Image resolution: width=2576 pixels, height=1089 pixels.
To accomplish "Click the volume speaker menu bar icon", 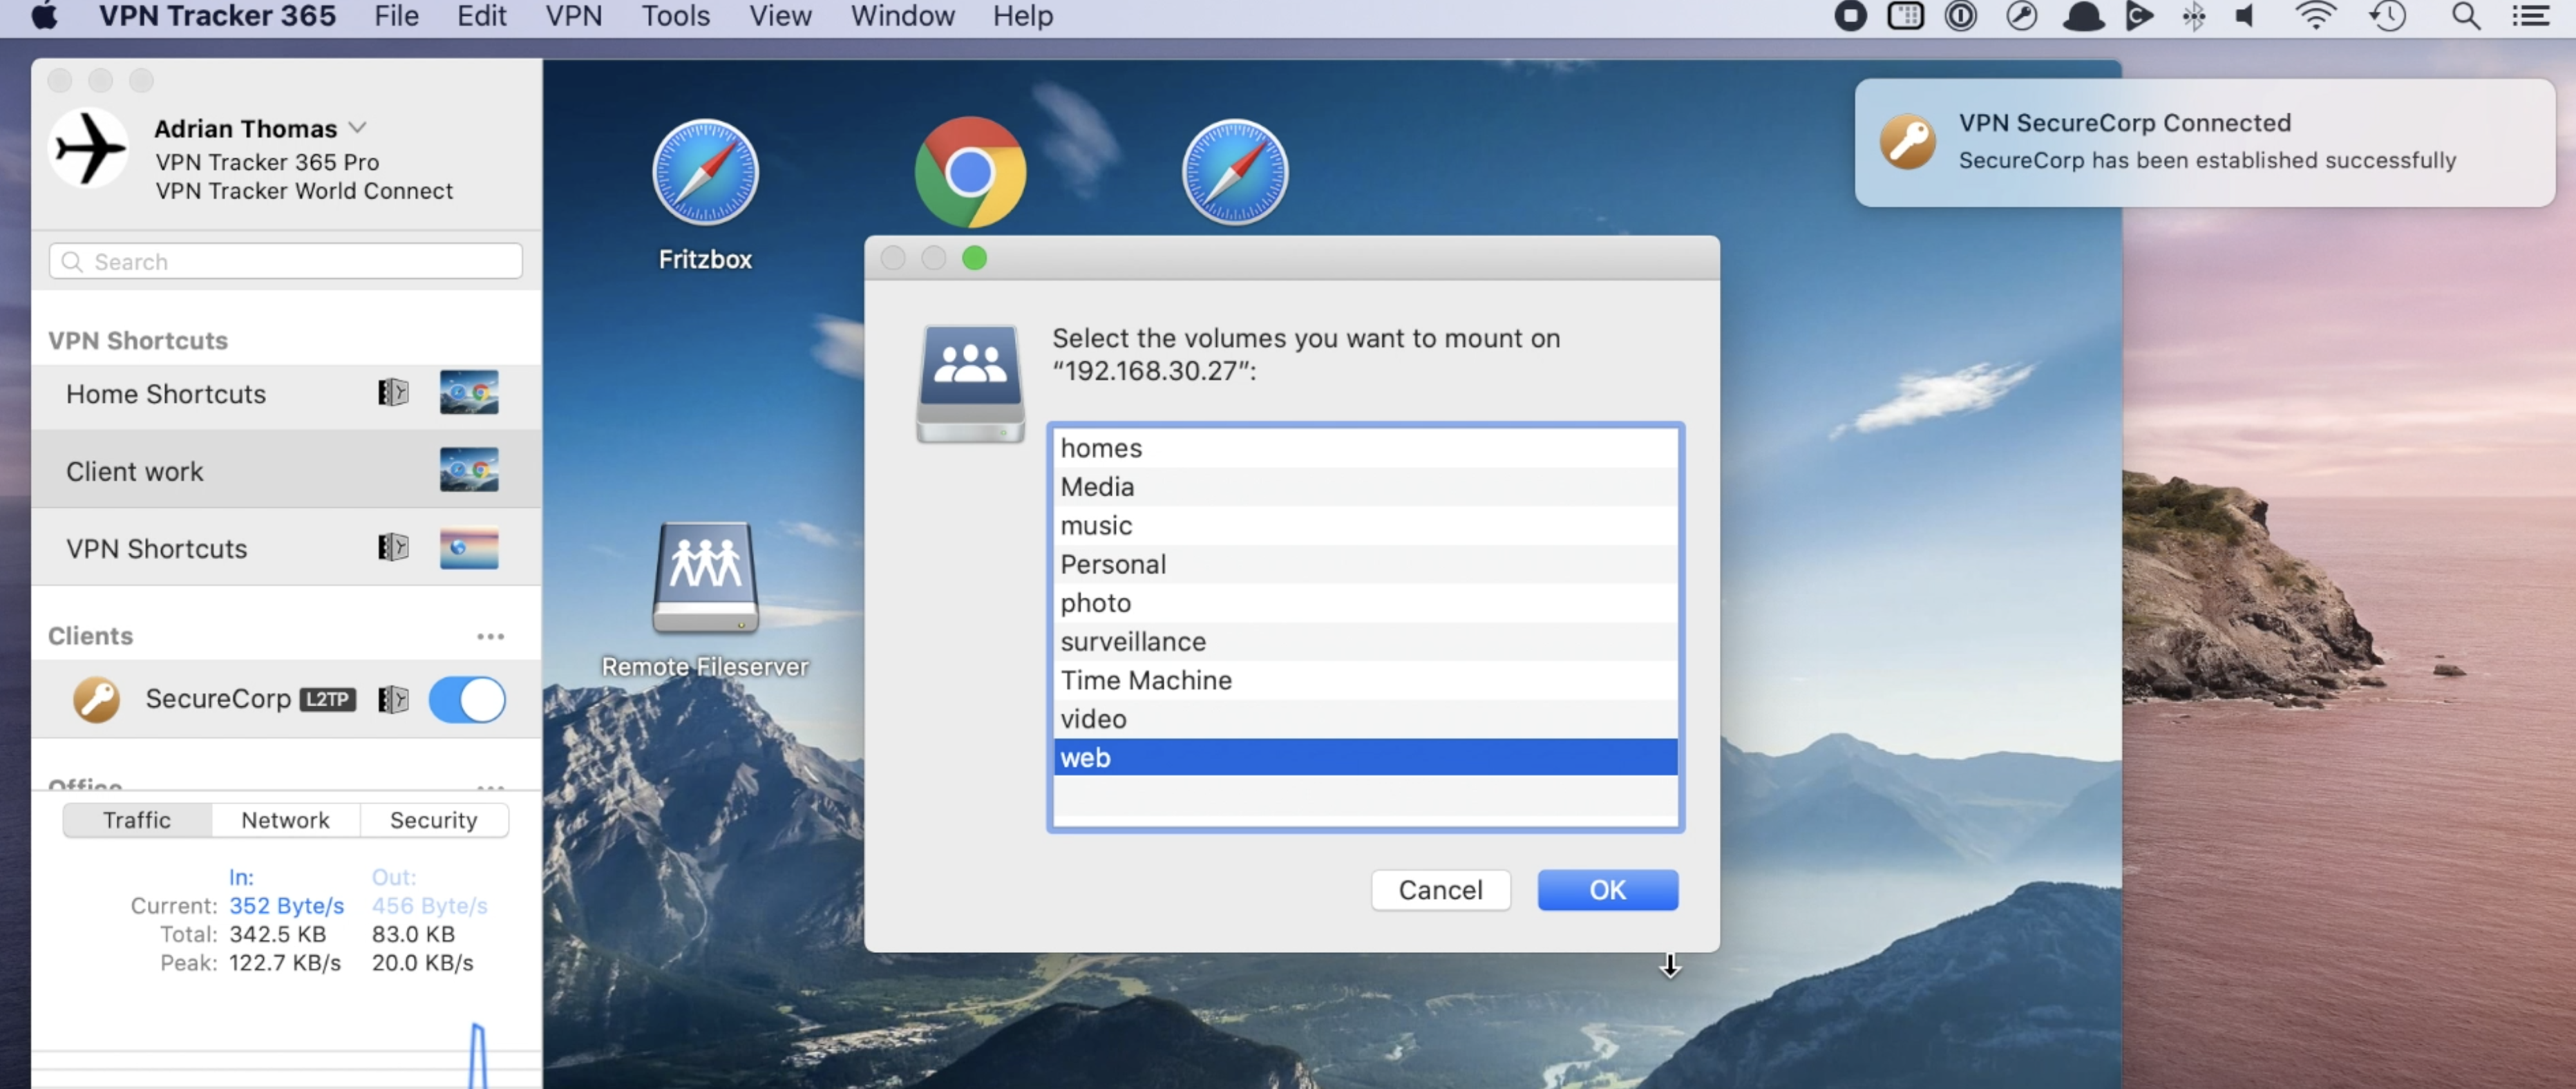I will click(2245, 16).
